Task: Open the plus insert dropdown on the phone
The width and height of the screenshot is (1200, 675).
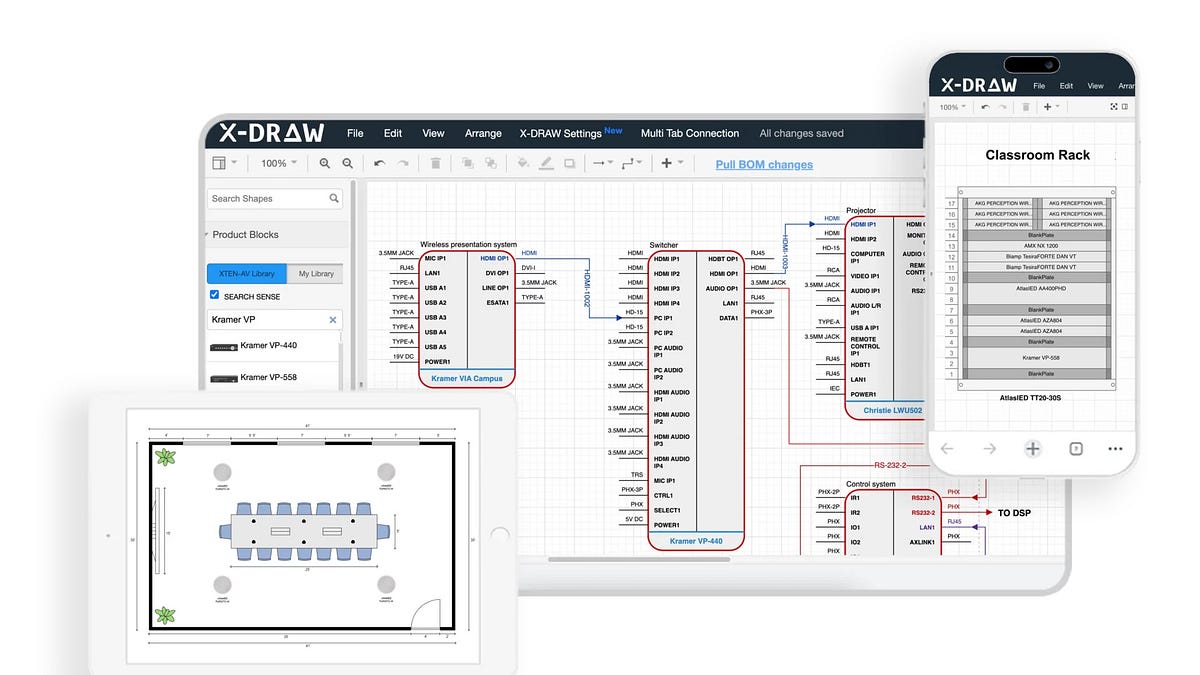Action: [x=1052, y=107]
